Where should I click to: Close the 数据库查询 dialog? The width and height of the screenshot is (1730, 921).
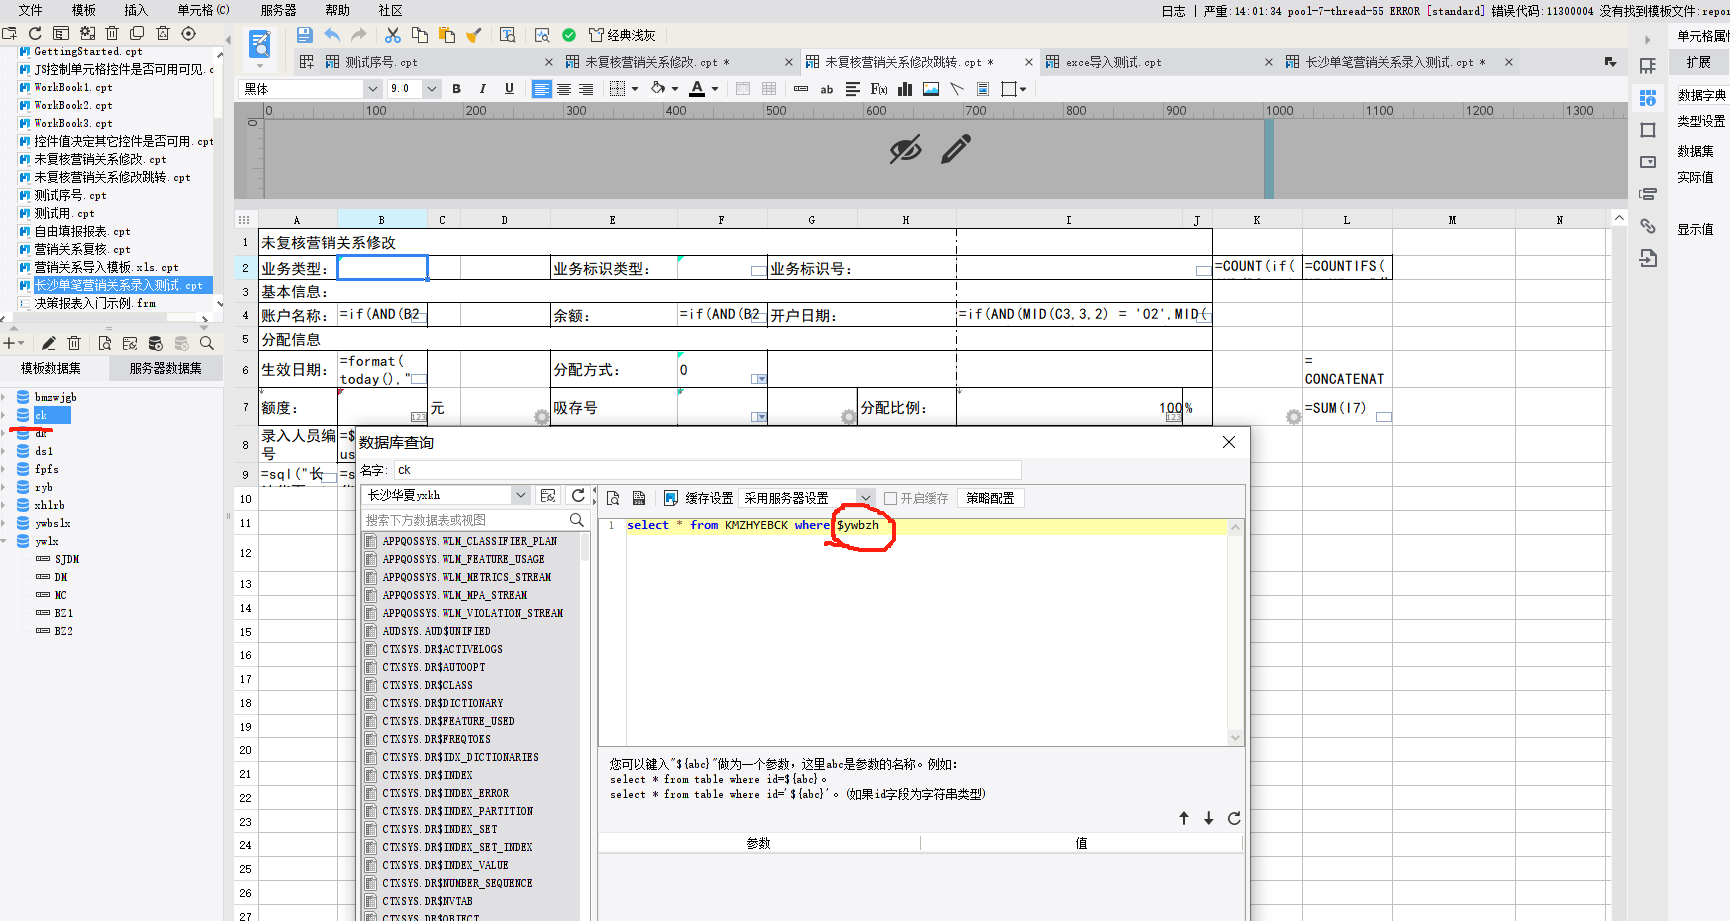(1229, 442)
